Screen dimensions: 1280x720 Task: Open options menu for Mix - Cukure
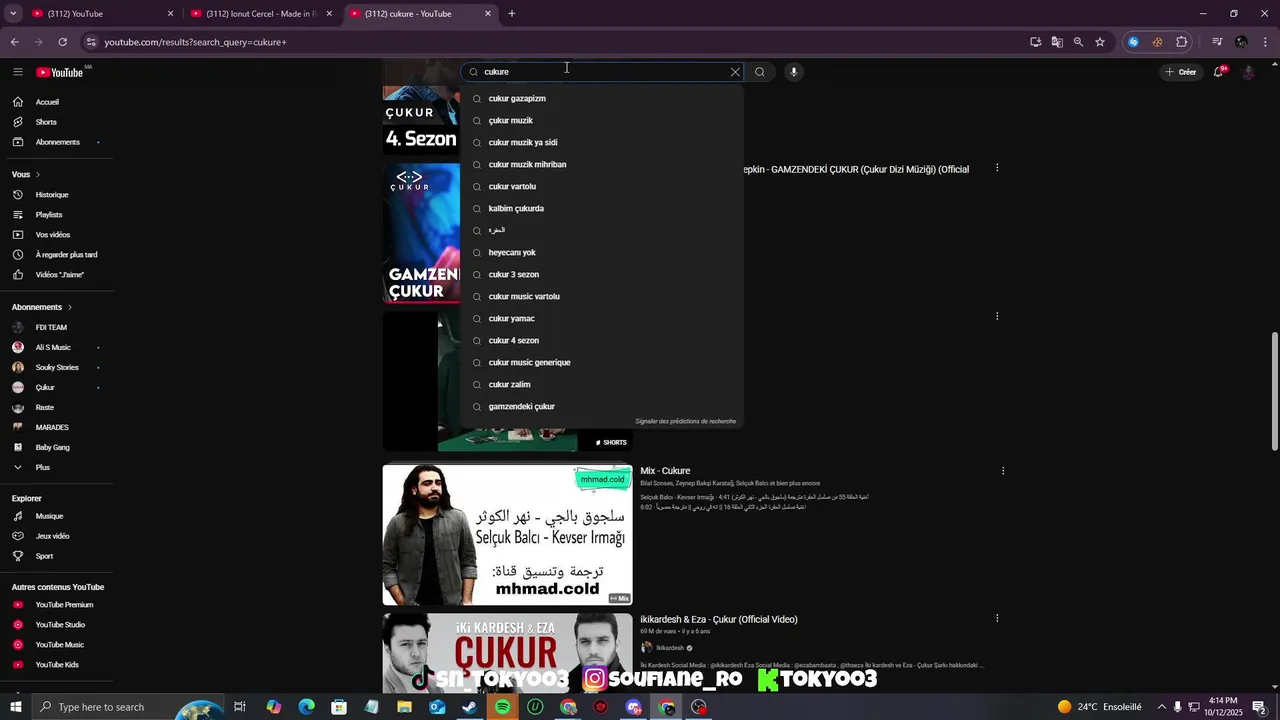1003,471
